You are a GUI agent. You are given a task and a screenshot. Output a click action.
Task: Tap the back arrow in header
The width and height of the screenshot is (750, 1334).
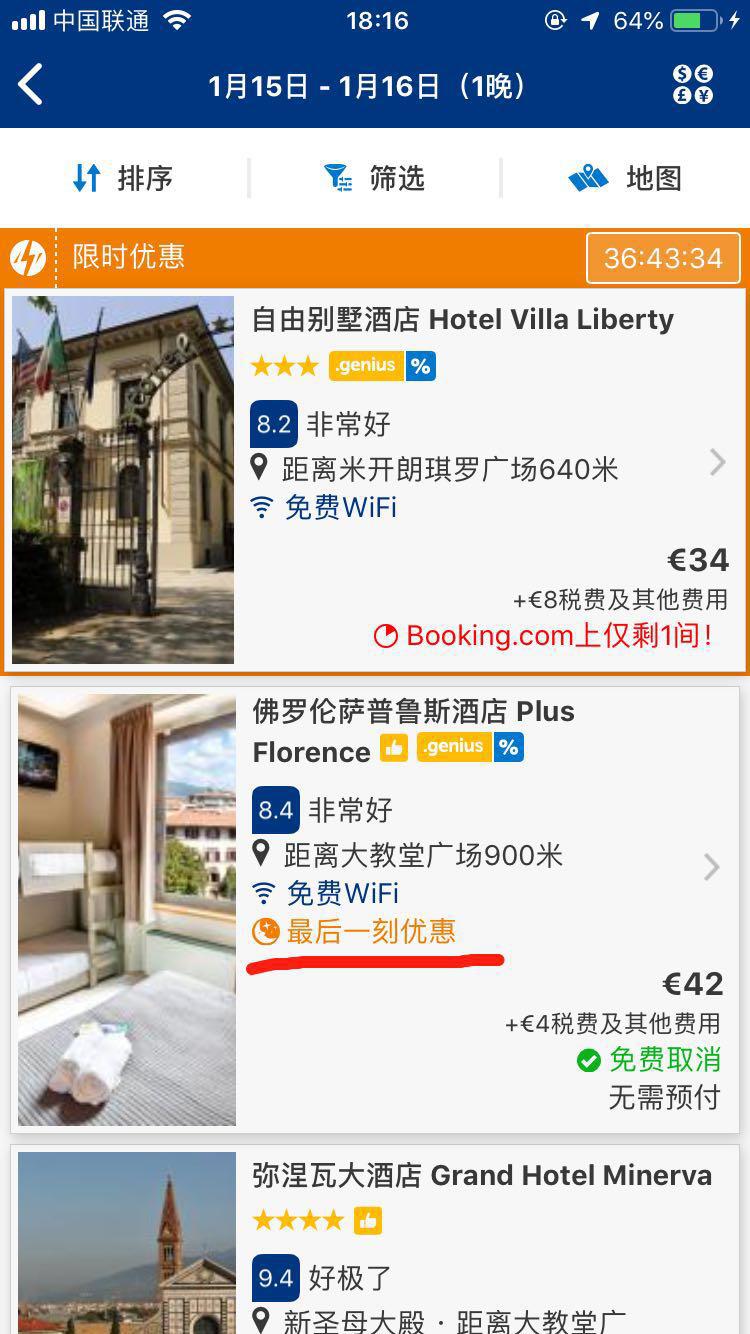coord(31,85)
